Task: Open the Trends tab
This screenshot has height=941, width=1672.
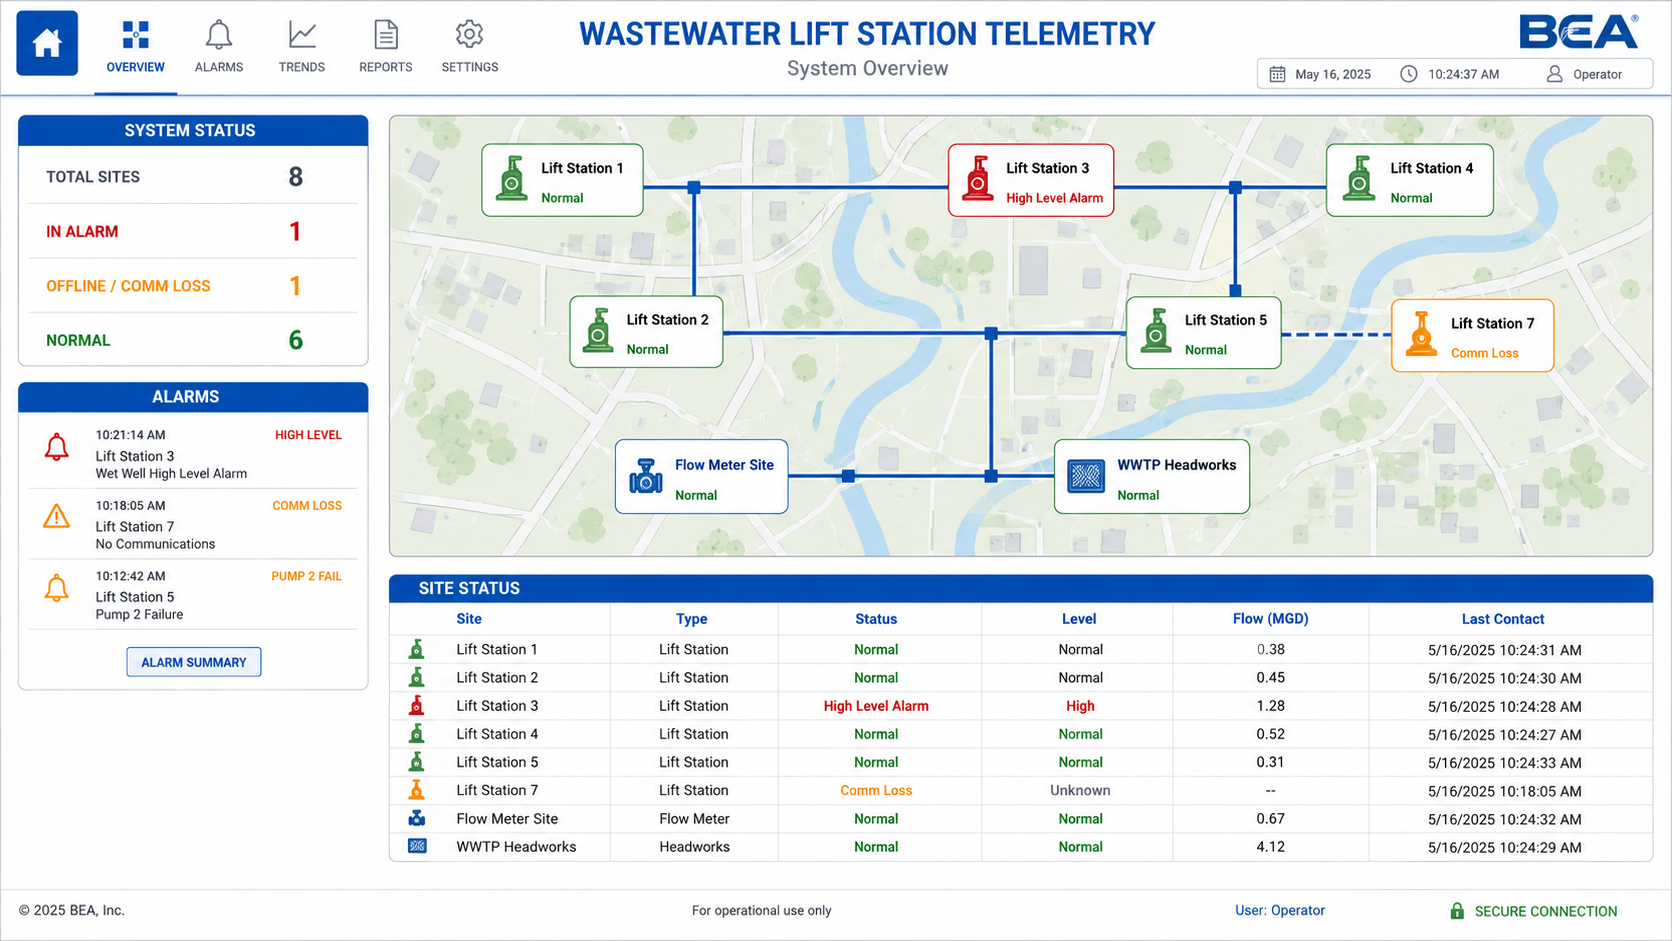Action: pos(302,47)
